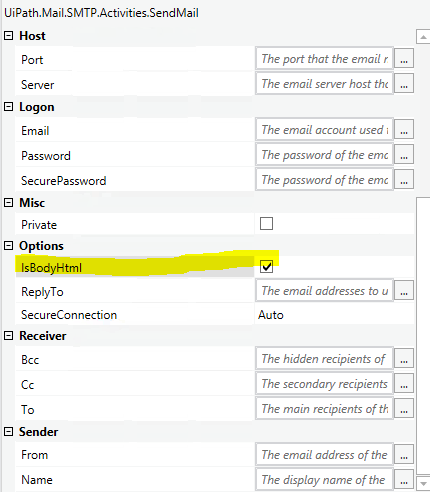Collapse the Logon section
The image size is (430, 492).
(8, 107)
